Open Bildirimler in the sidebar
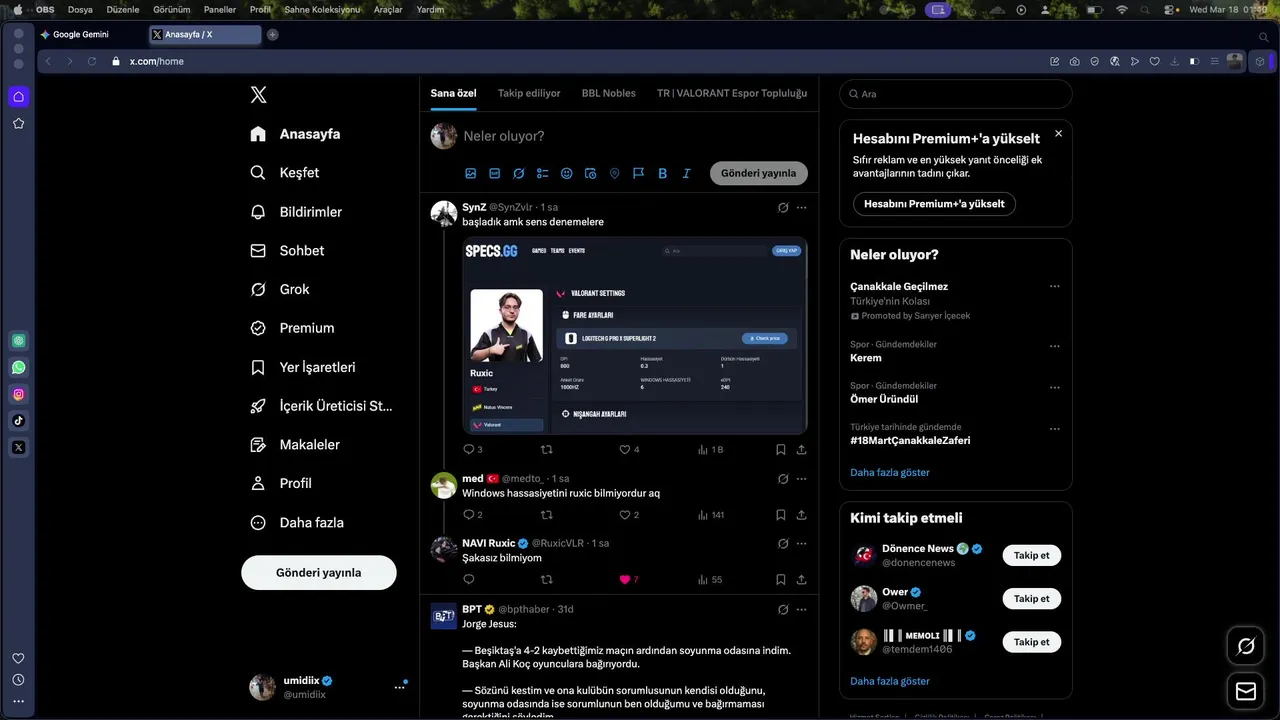 pos(296,212)
